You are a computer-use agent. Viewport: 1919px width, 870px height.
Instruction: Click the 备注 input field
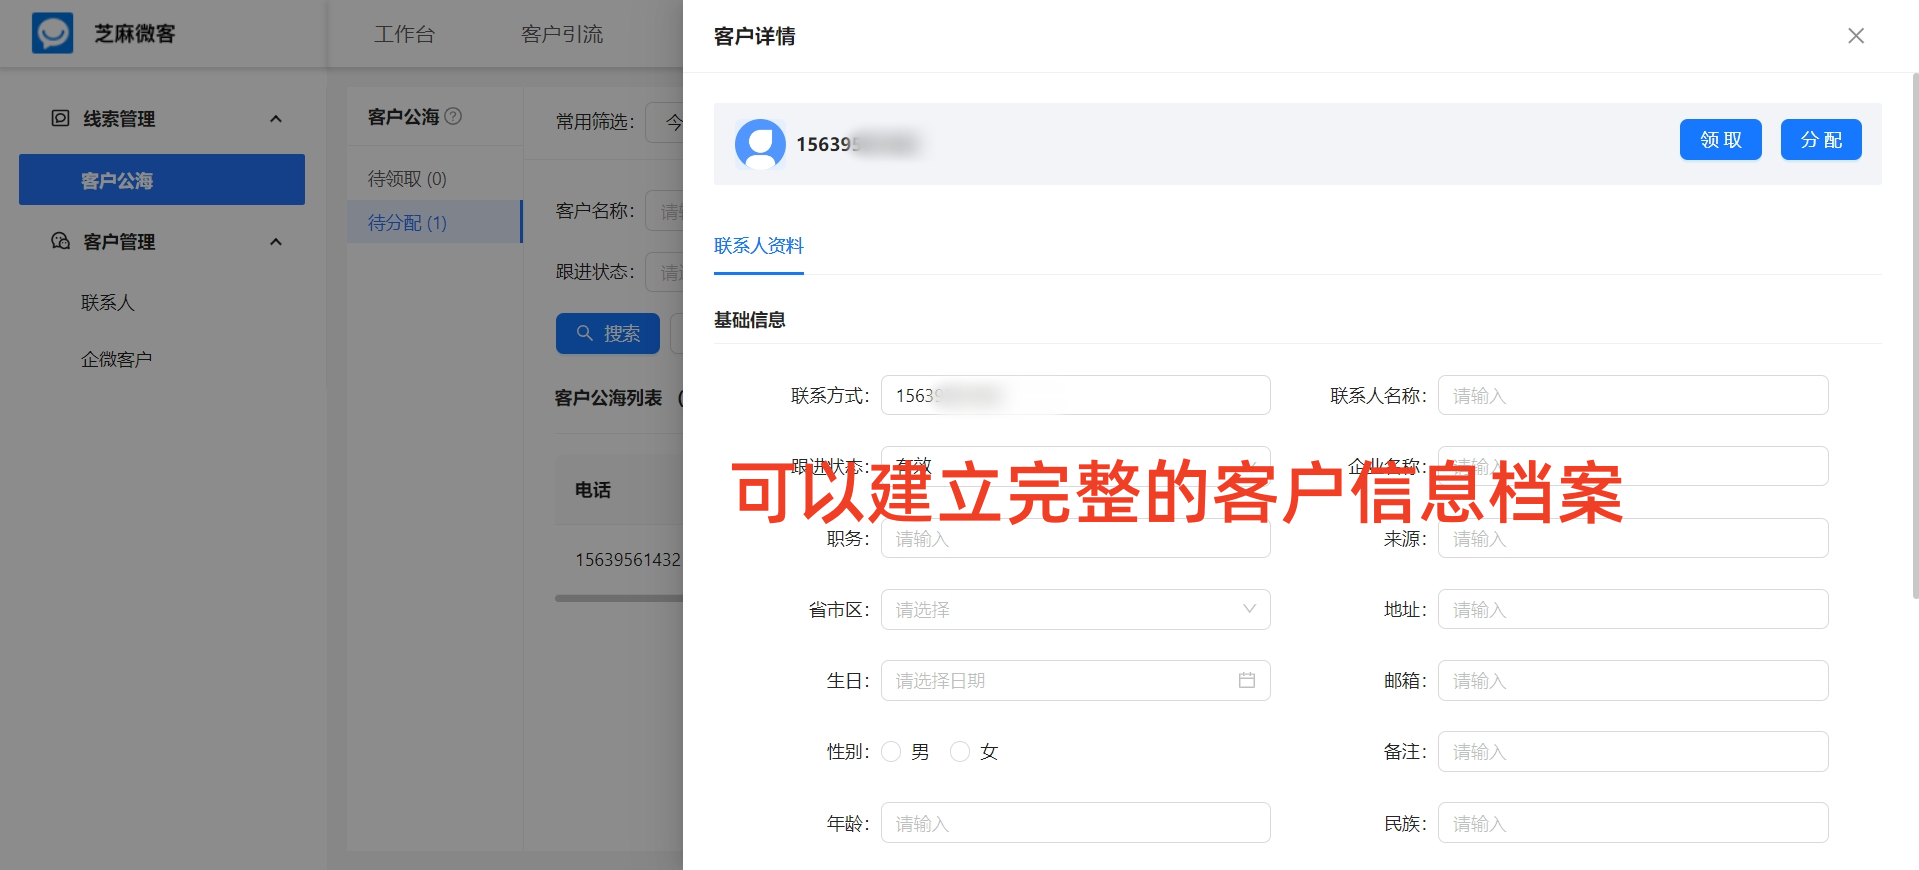click(1633, 751)
